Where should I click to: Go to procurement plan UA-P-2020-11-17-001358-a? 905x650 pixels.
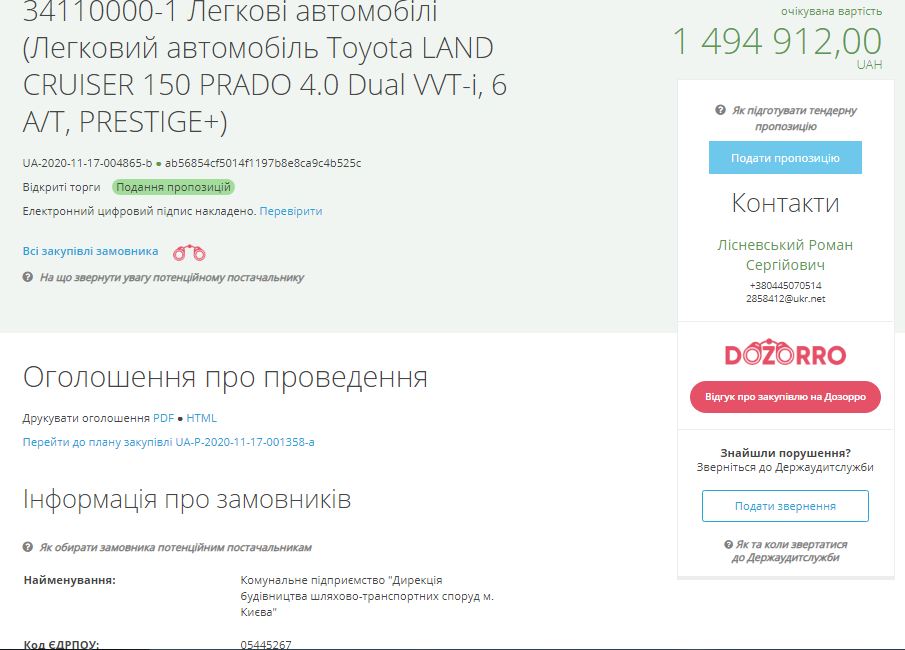[x=168, y=441]
